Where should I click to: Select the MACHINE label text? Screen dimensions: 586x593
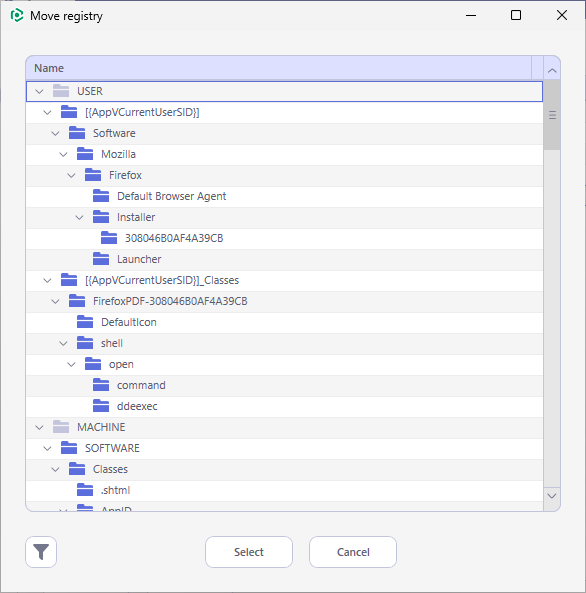pos(101,427)
